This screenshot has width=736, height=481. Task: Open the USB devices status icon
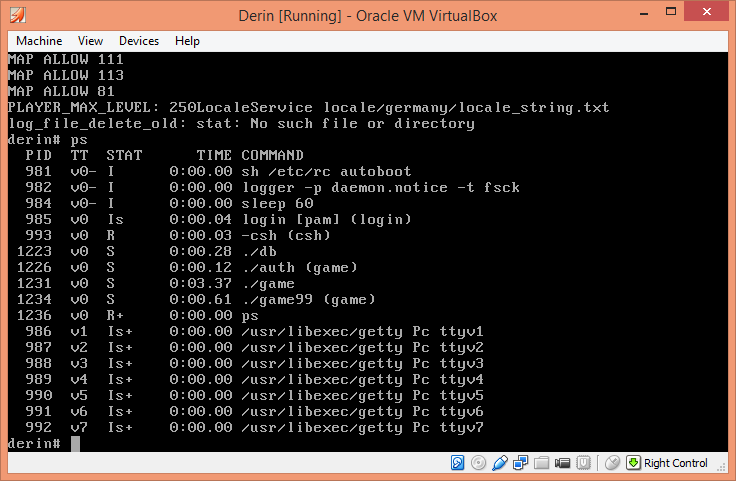tap(499, 463)
